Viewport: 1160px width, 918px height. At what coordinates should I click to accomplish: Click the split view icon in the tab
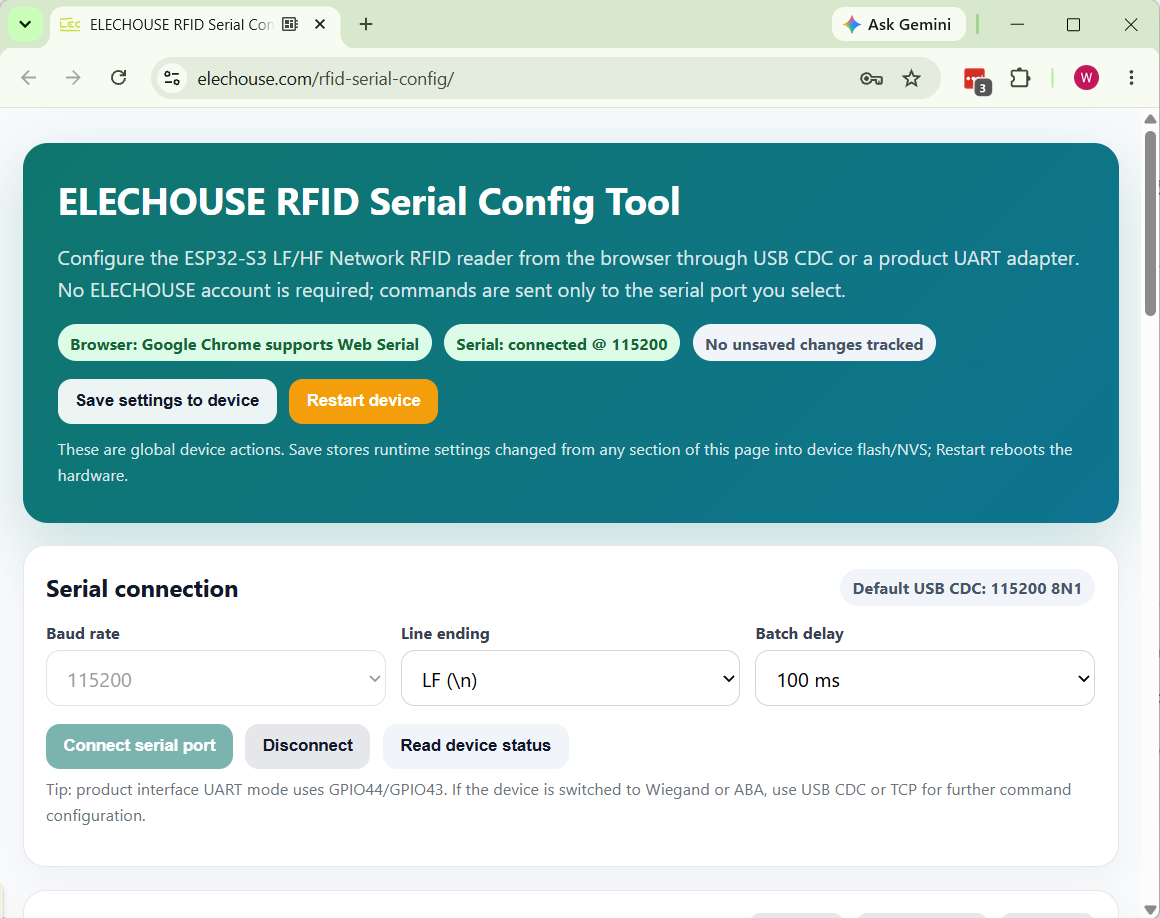click(x=290, y=24)
